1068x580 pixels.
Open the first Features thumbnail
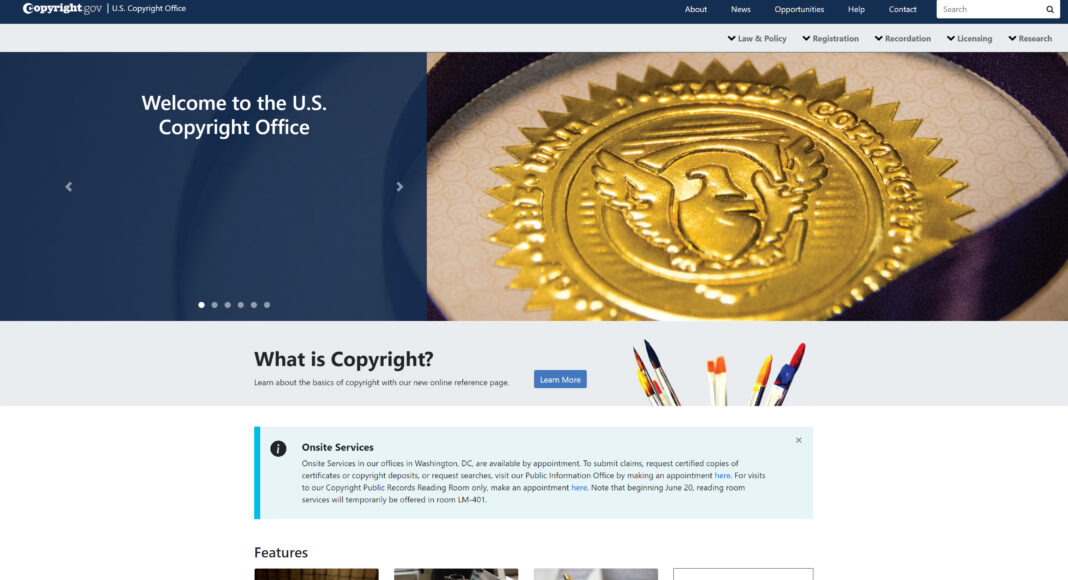coord(316,573)
